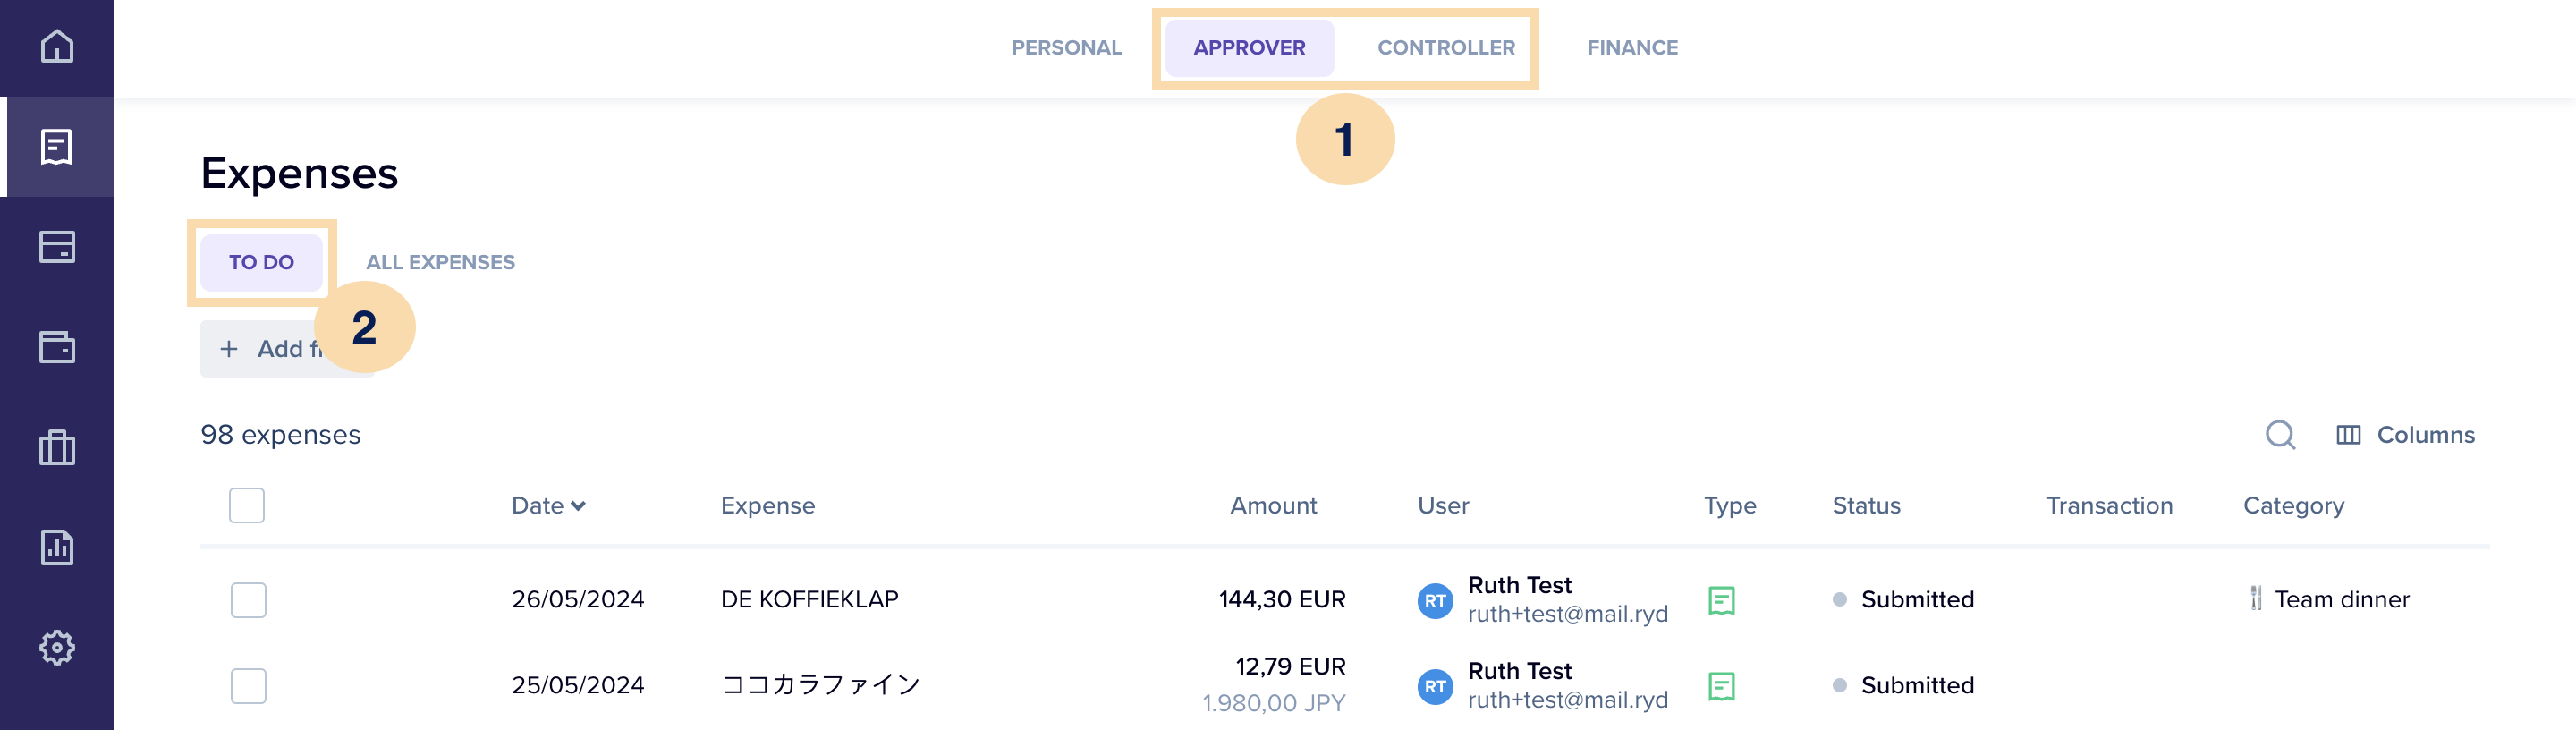The height and width of the screenshot is (730, 2576).
Task: Open the Travel suitcase icon in sidebar
Action: (57, 447)
